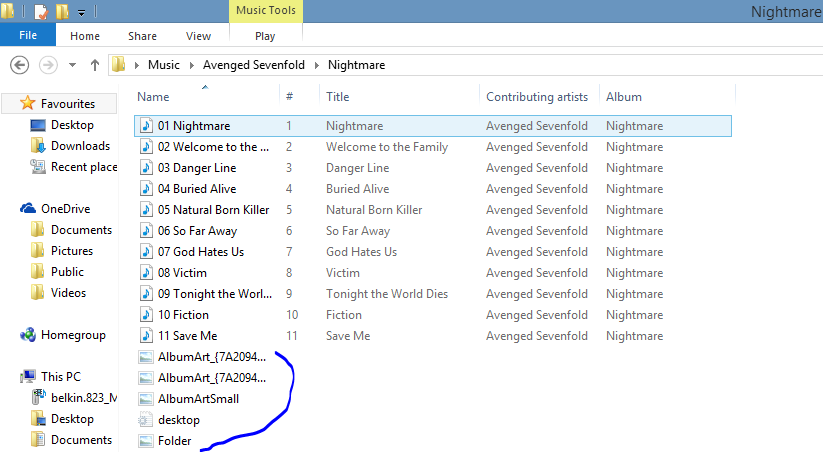Open the Customize Quick Access Toolbar dropdown

(x=81, y=12)
